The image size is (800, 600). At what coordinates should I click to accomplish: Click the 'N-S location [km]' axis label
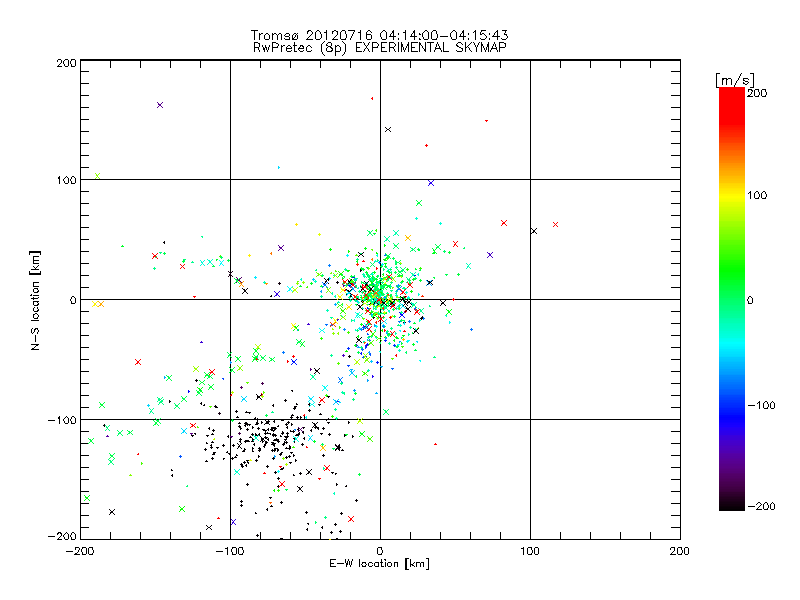click(35, 300)
